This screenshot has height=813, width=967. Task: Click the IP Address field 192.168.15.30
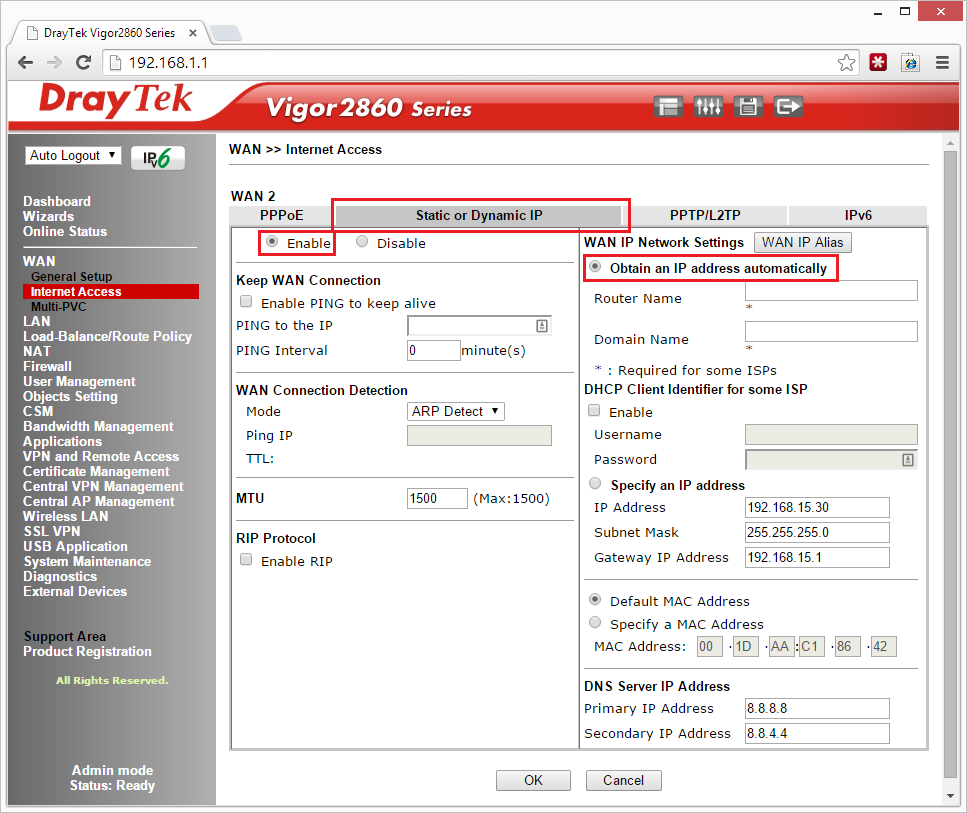point(817,508)
